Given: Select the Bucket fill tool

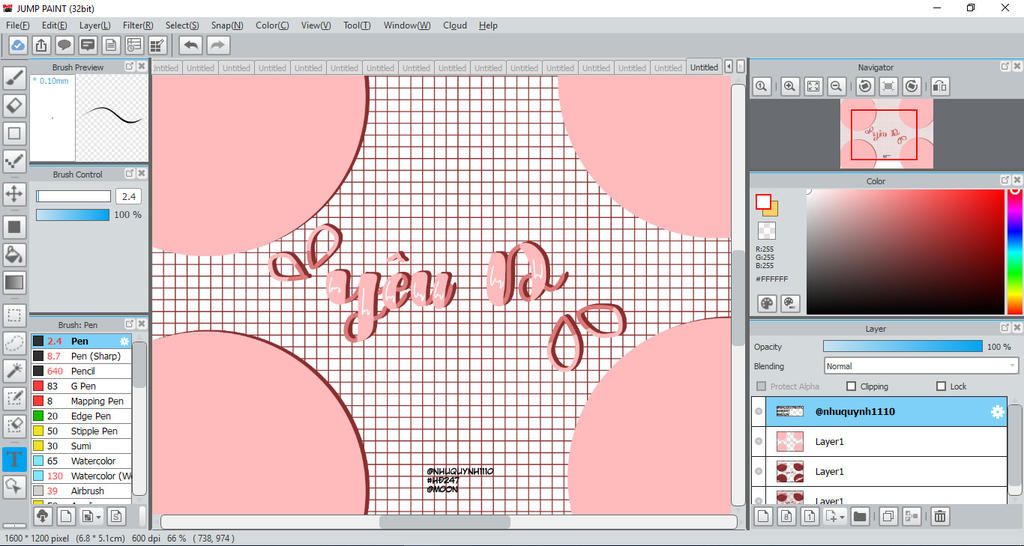Looking at the screenshot, I should point(14,255).
